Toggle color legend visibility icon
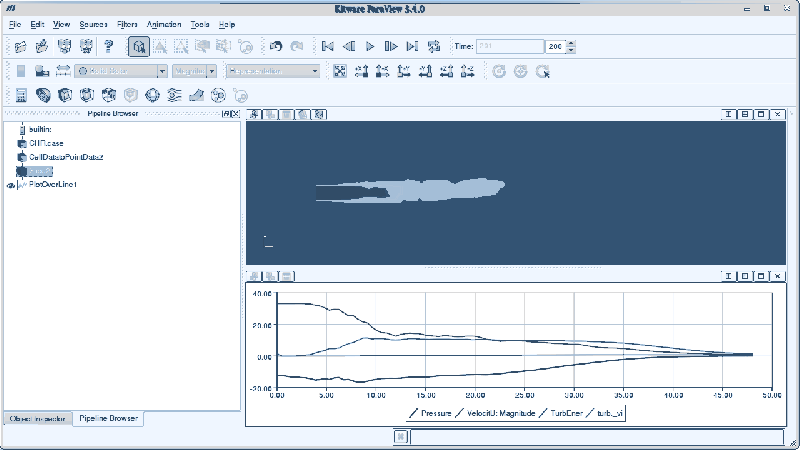 click(20, 71)
